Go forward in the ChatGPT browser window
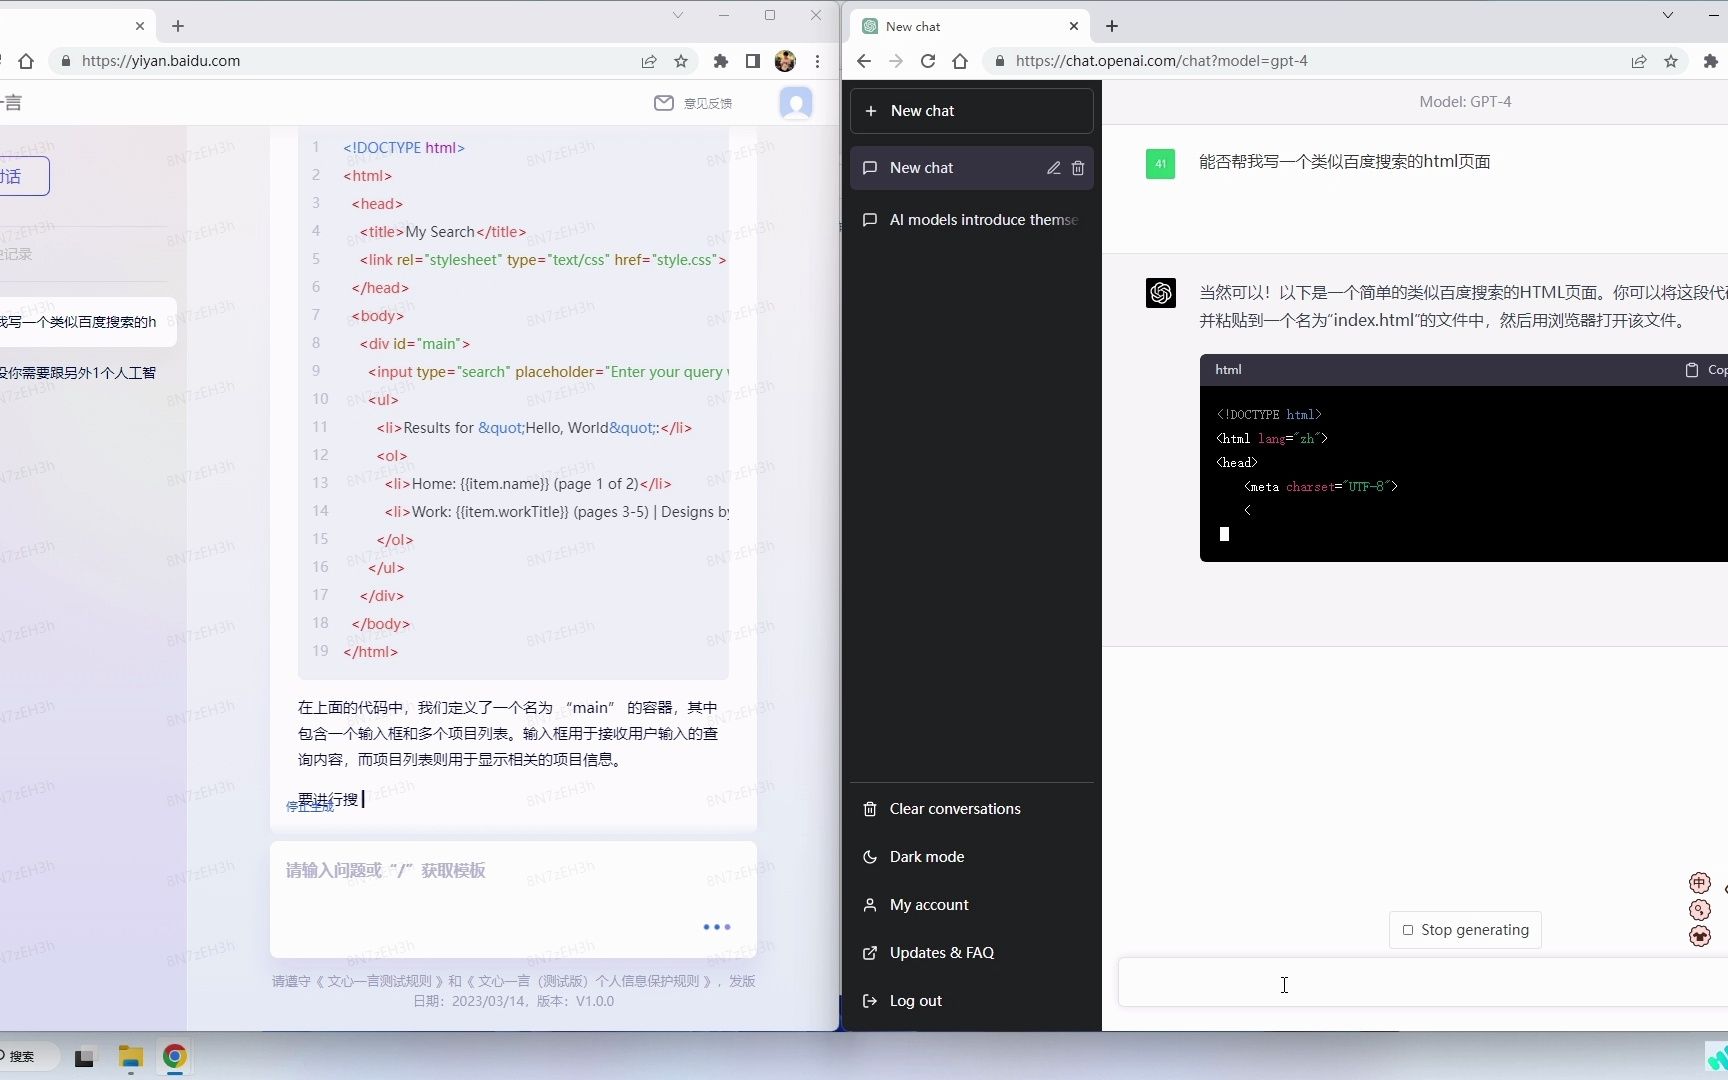 click(x=896, y=61)
